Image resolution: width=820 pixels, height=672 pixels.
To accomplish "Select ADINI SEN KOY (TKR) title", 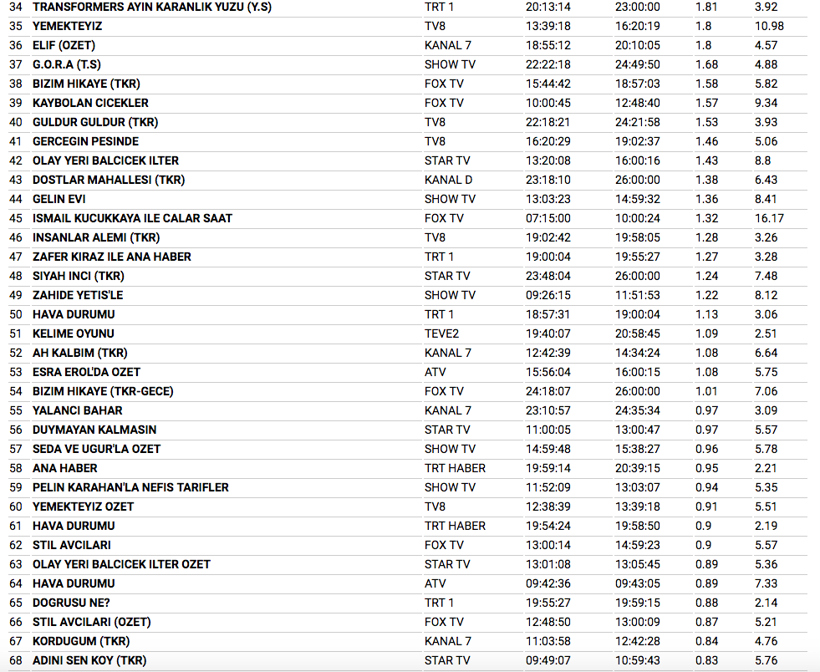I will click(89, 660).
